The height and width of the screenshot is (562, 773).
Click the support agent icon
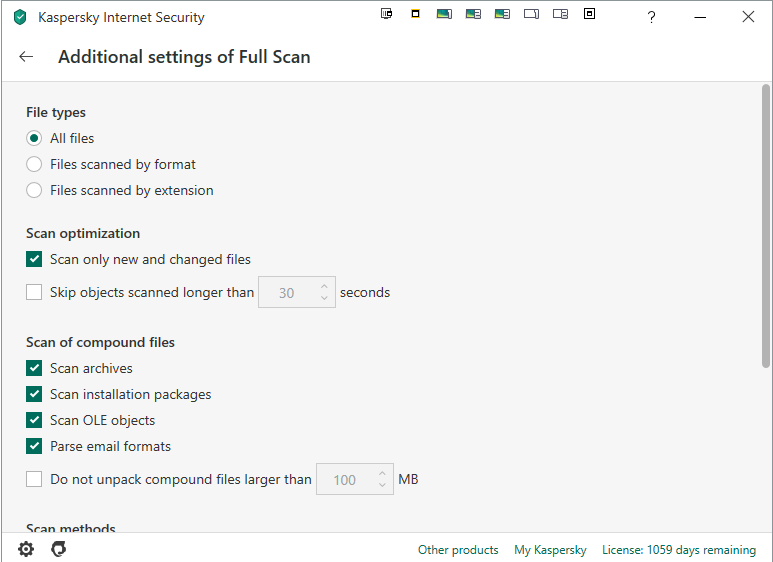(59, 549)
